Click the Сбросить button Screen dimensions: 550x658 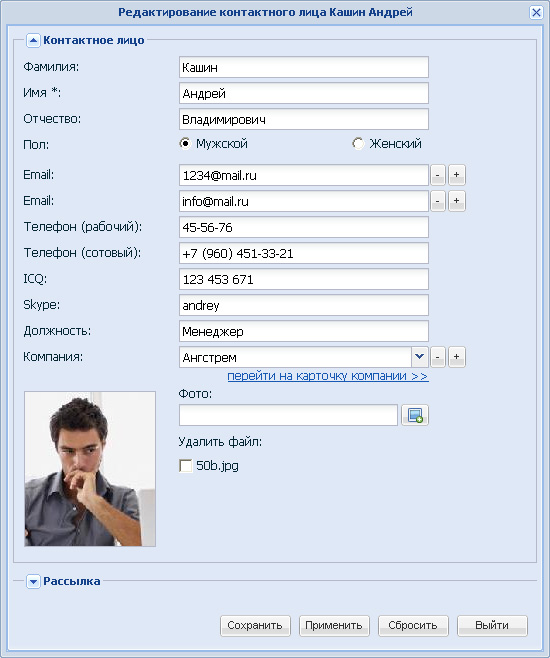tap(413, 626)
